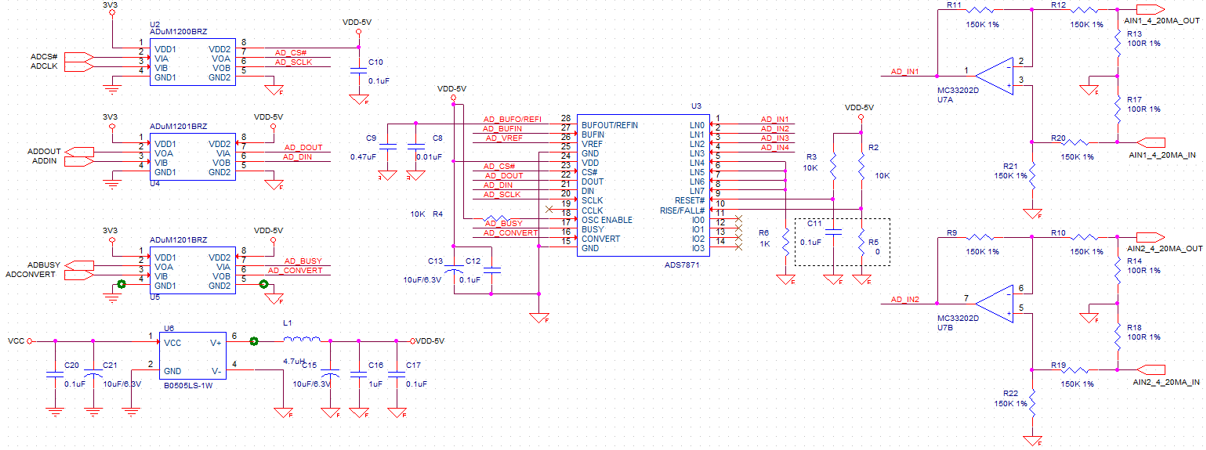
Task: Select capacitor C9 symbol
Action: (387, 146)
